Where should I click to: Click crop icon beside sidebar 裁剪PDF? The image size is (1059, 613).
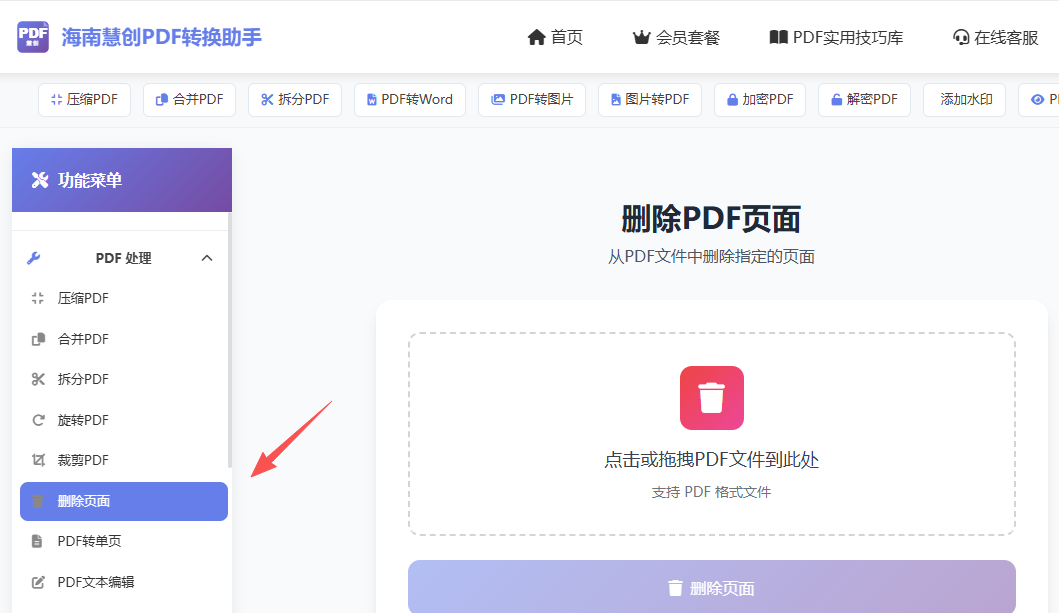(x=38, y=460)
